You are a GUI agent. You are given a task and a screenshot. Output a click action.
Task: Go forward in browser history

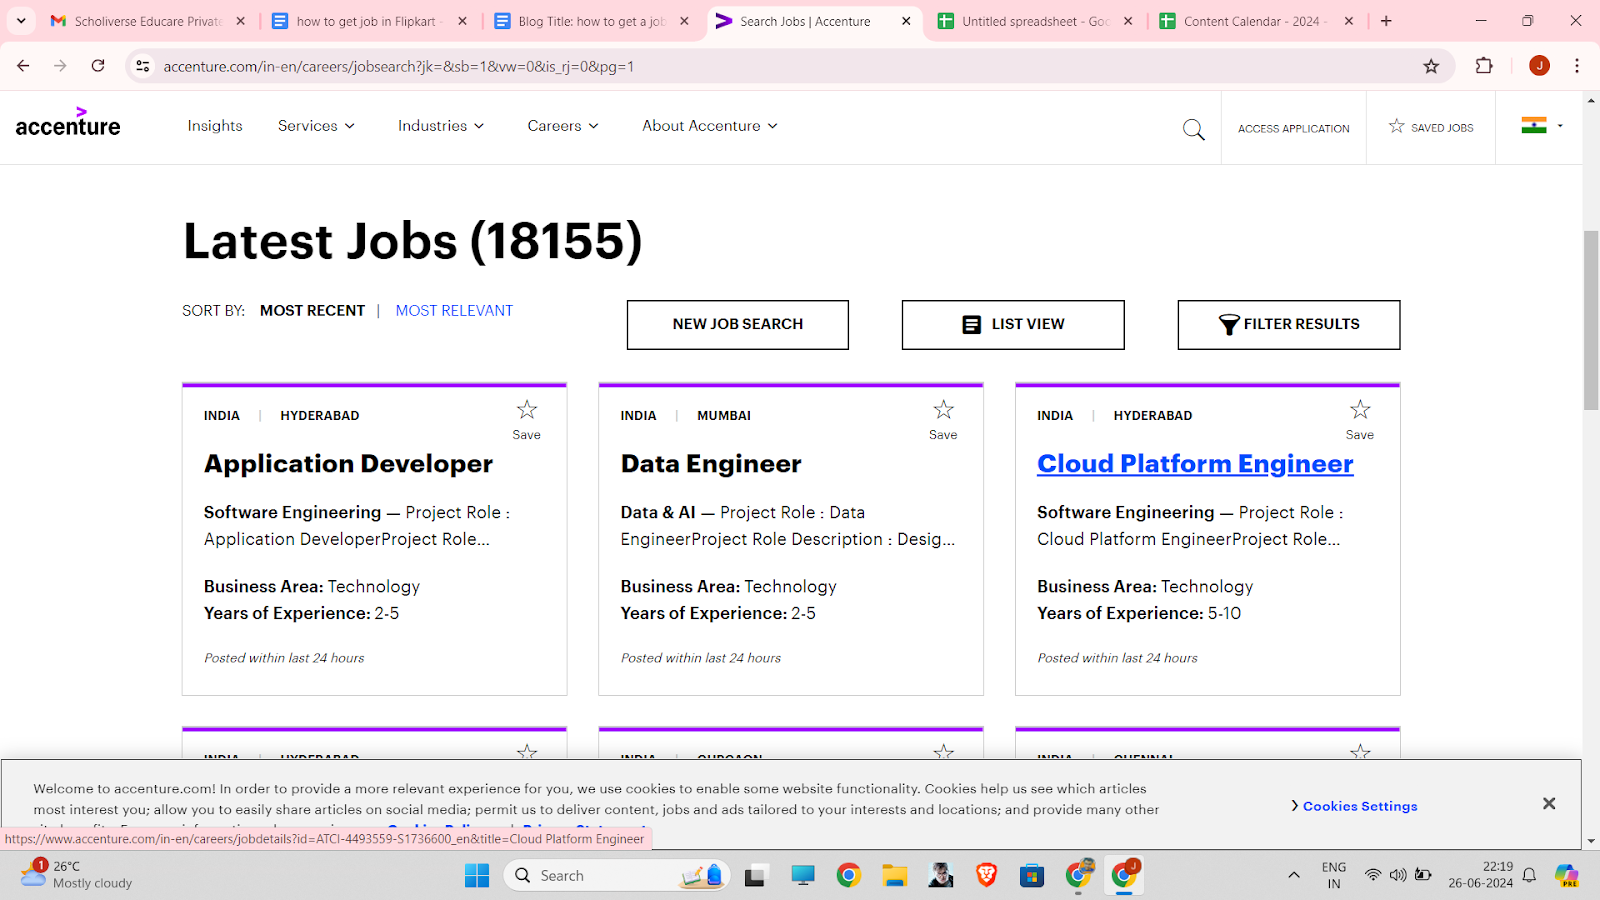[x=60, y=66]
